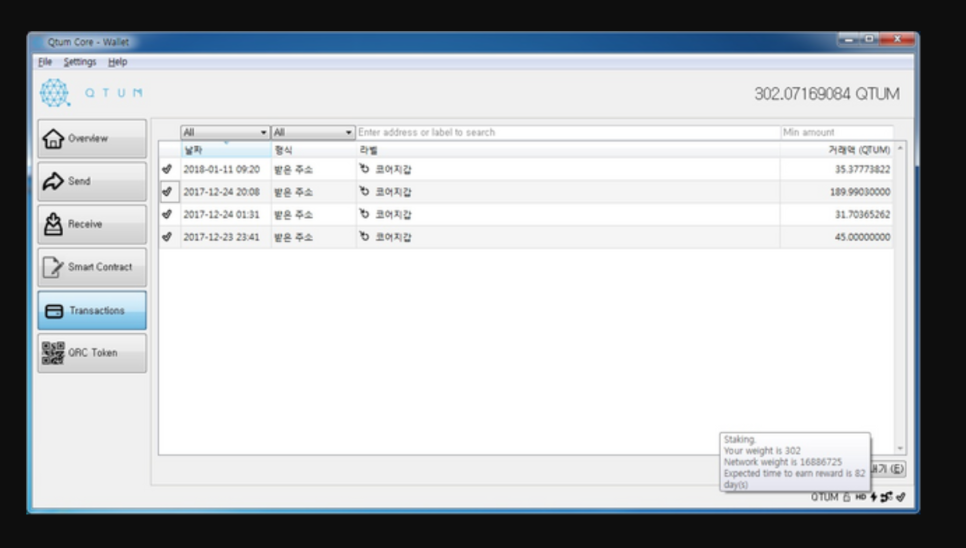Image resolution: width=966 pixels, height=548 pixels.
Task: Click the amount 31.70365262
Action: [862, 214]
